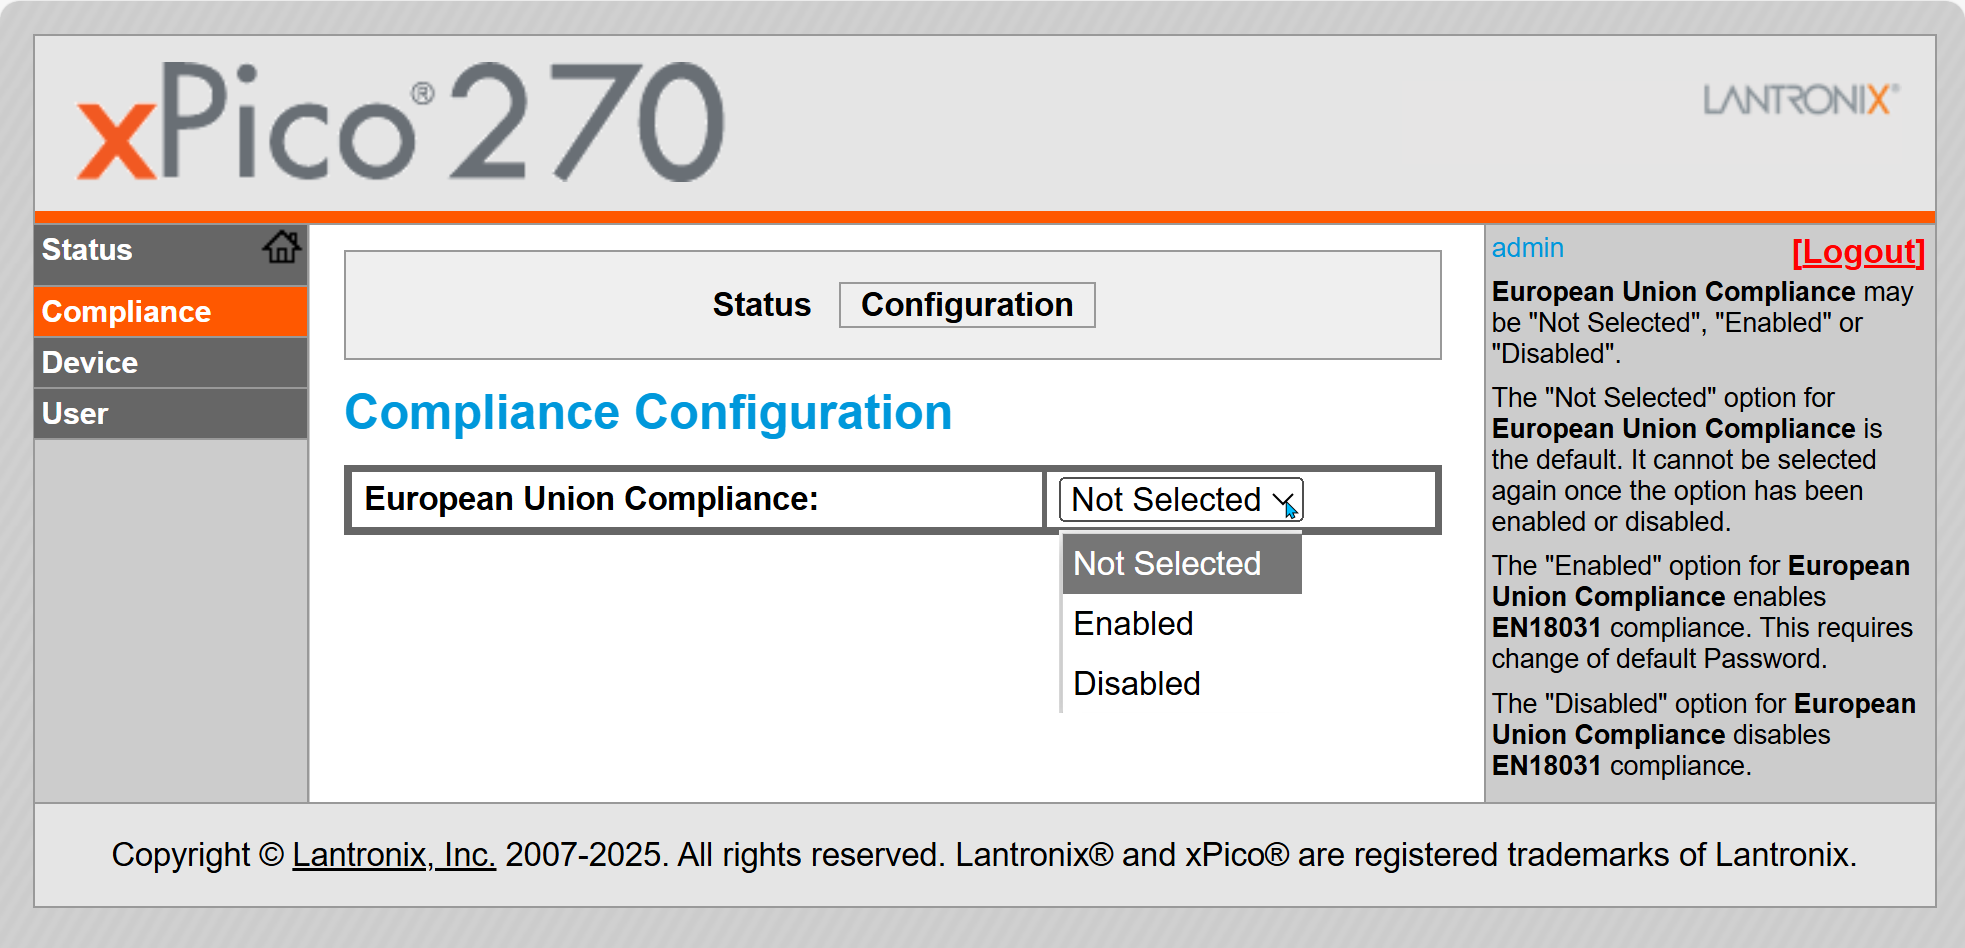
Task: Click the home icon beside Status
Action: pos(281,247)
